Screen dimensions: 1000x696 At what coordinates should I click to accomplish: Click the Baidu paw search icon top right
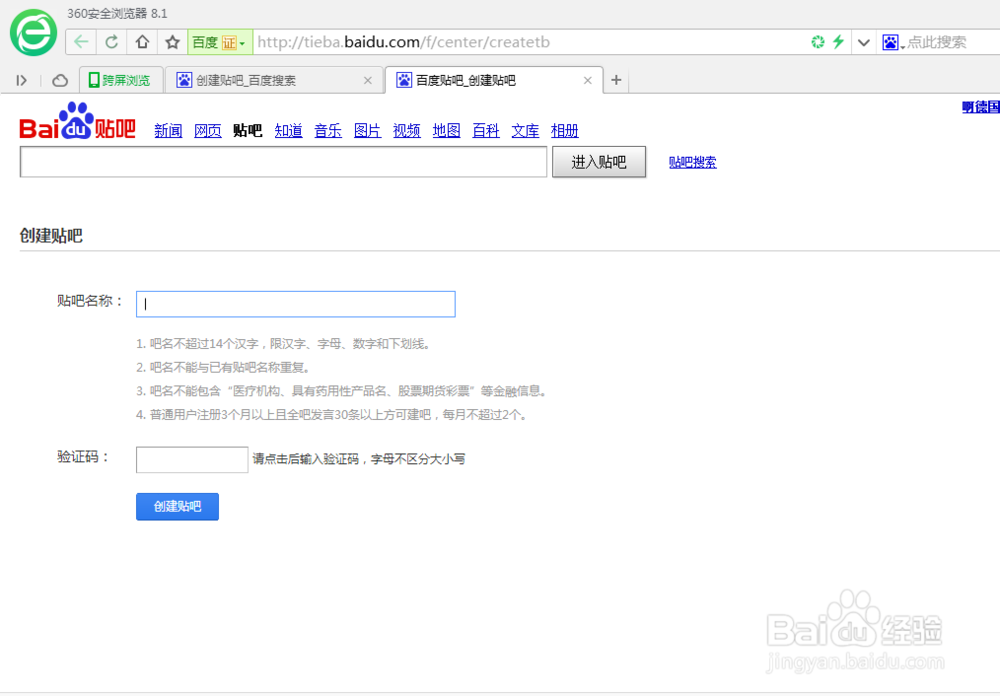(889, 42)
